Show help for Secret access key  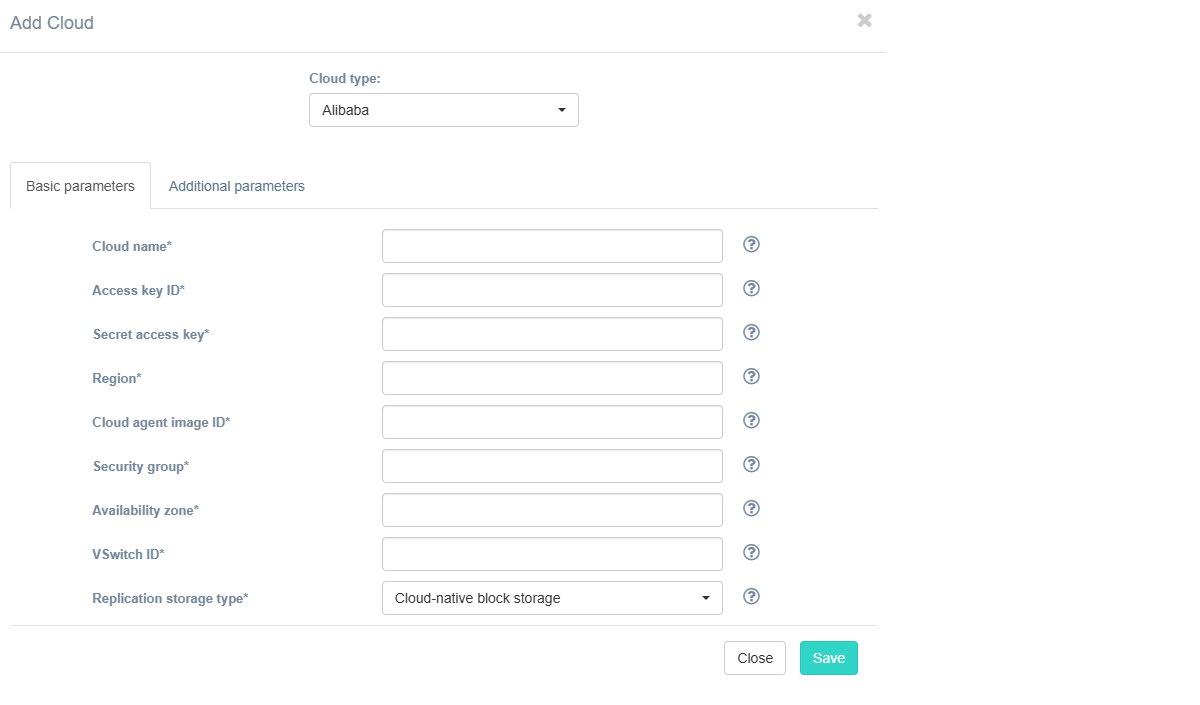752,333
